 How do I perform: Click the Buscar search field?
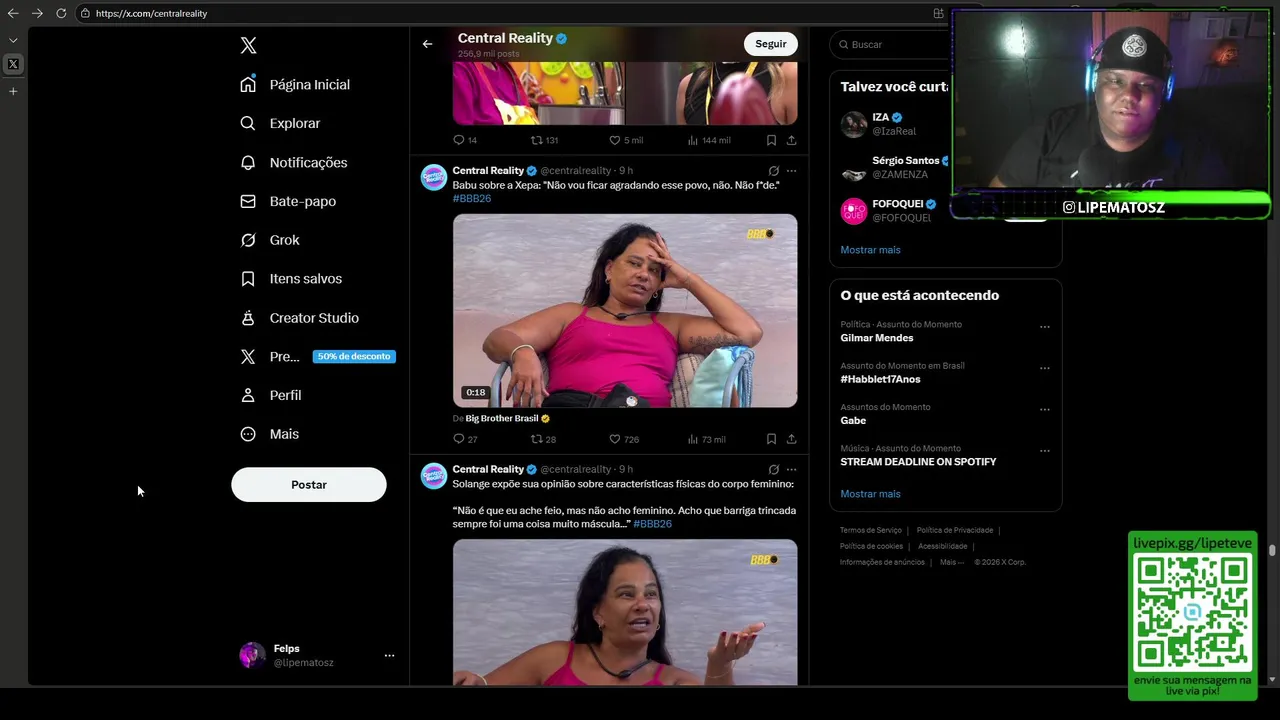(890, 44)
